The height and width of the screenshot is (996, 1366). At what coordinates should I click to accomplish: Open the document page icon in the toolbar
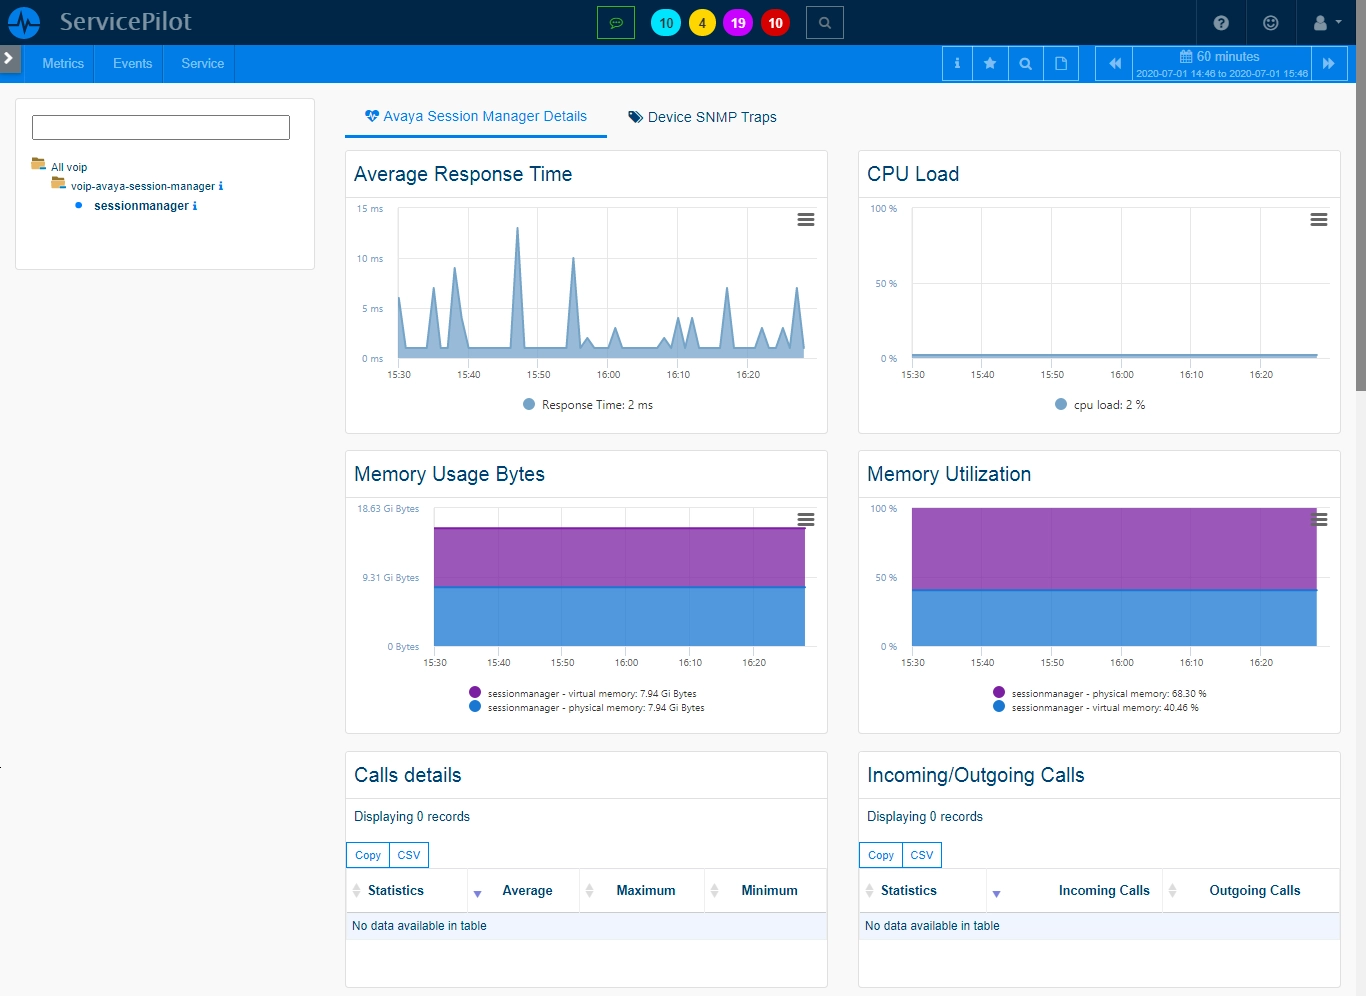click(x=1061, y=64)
